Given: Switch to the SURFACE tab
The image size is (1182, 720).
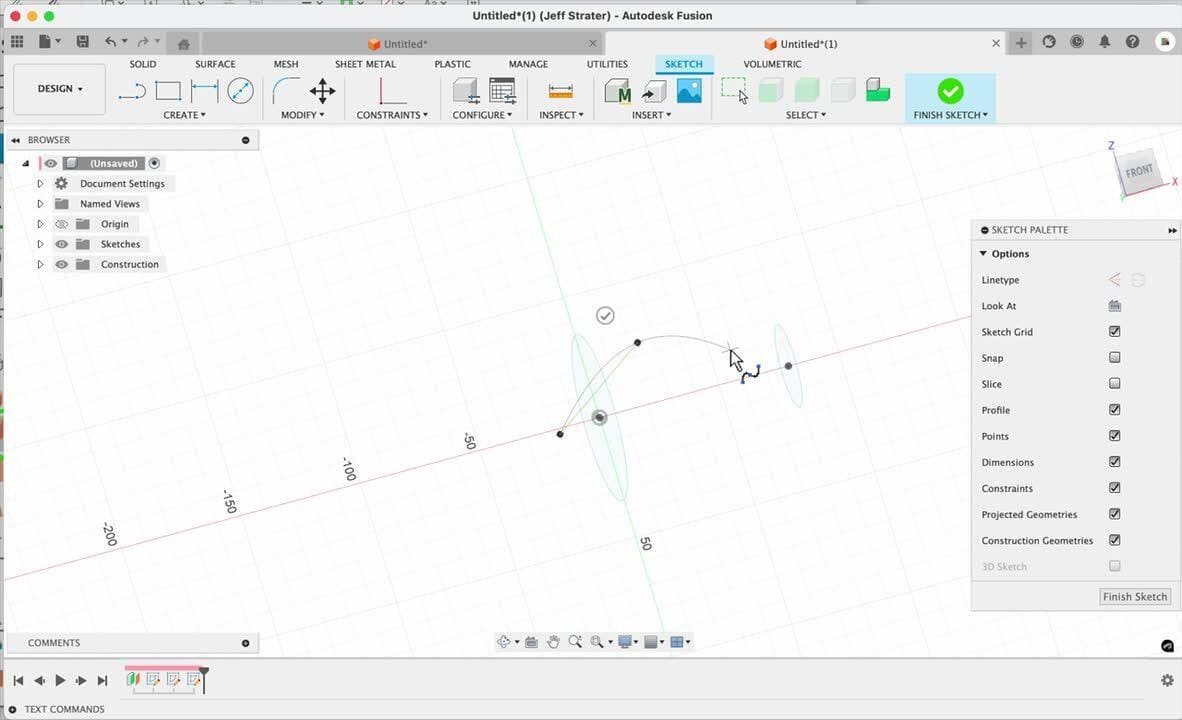Looking at the screenshot, I should [215, 64].
